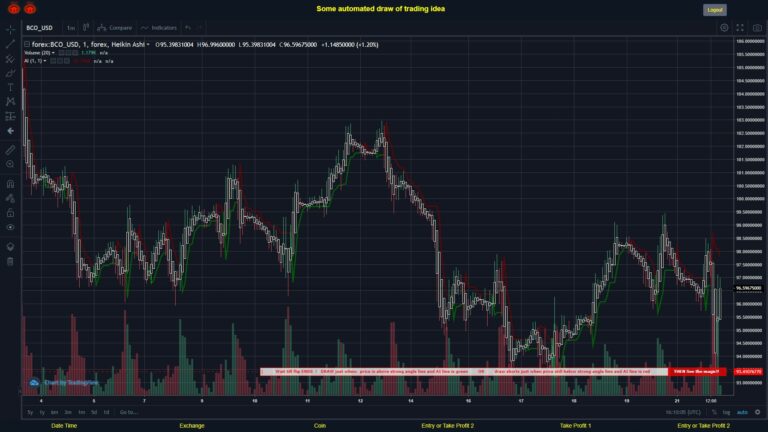Open the Indicators menu
Viewport: 768px width, 432px height.
point(159,27)
